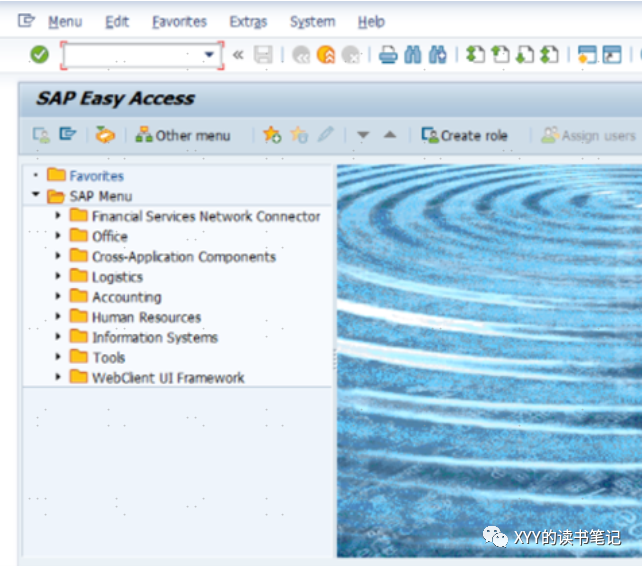Select the Tools folder in tree
Viewport: 642px width, 566px height.
[x=108, y=357]
